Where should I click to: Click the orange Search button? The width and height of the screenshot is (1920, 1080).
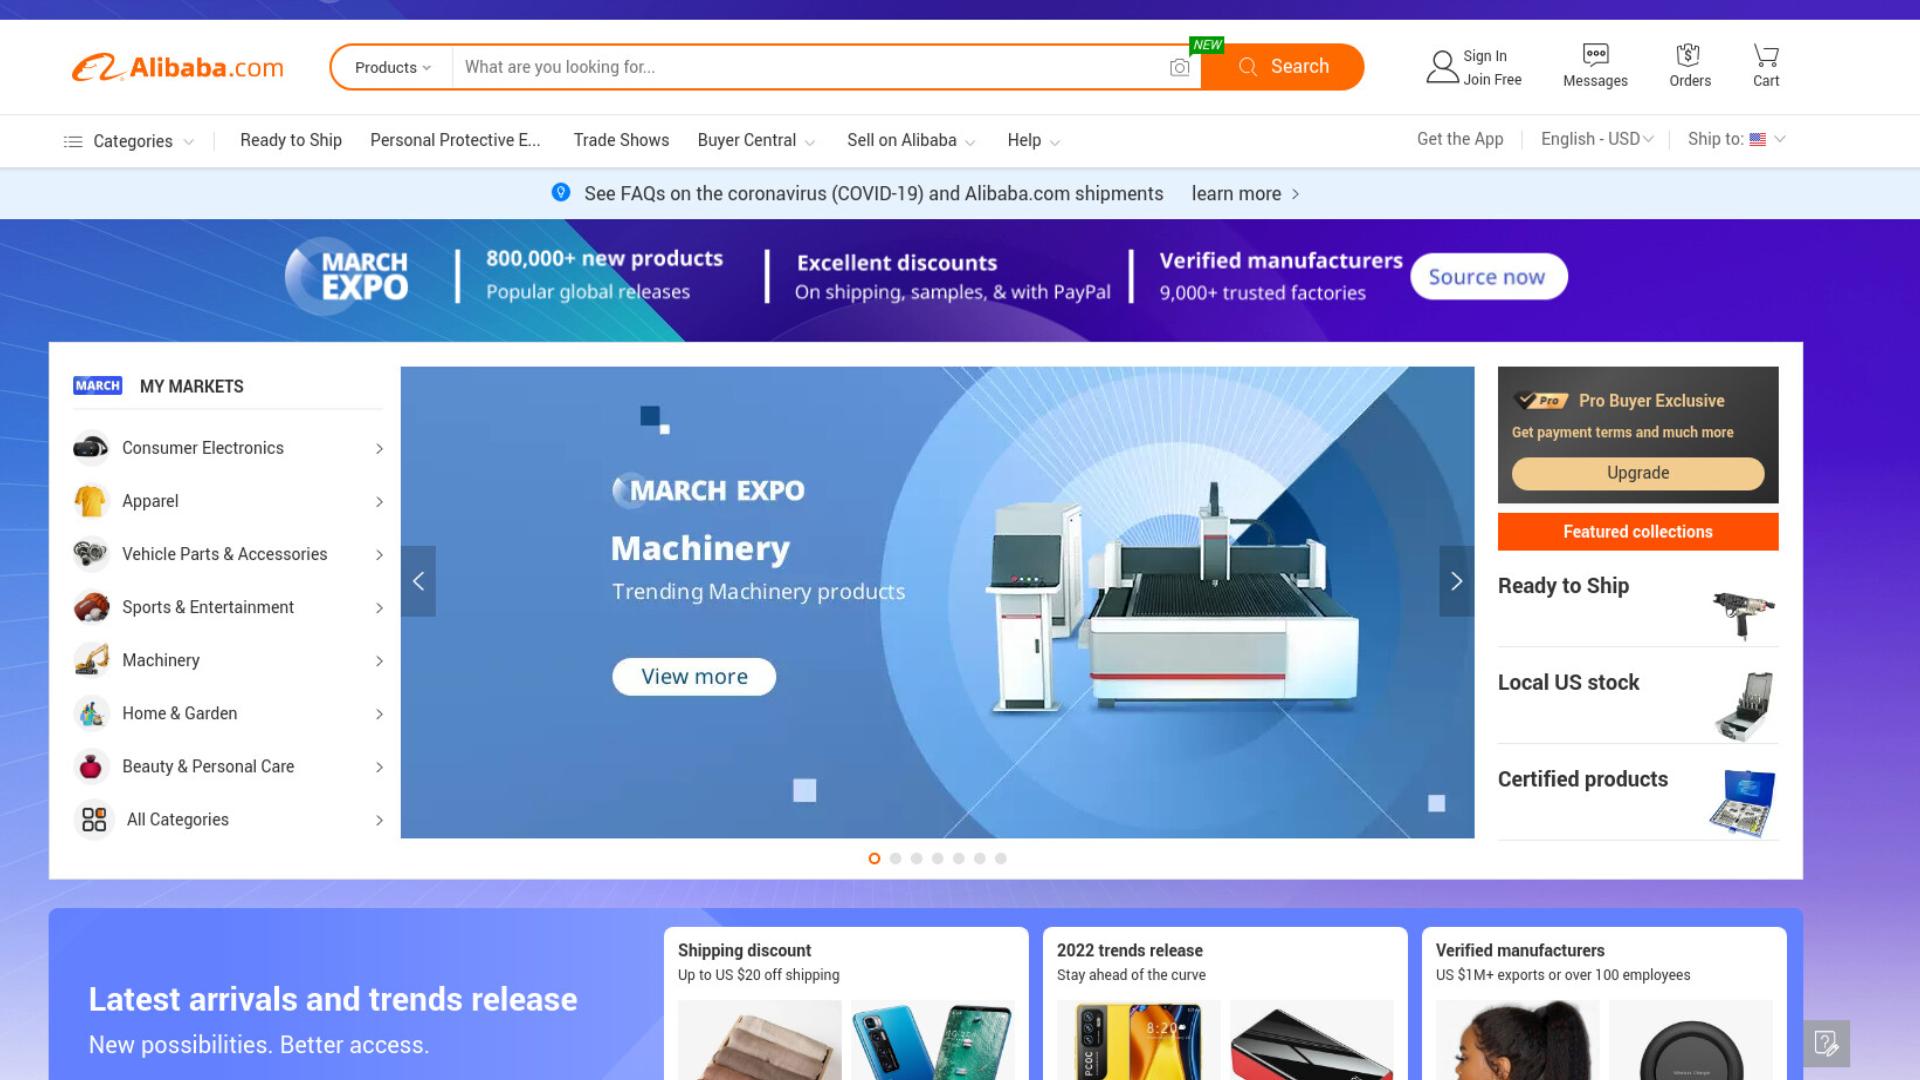pos(1282,67)
